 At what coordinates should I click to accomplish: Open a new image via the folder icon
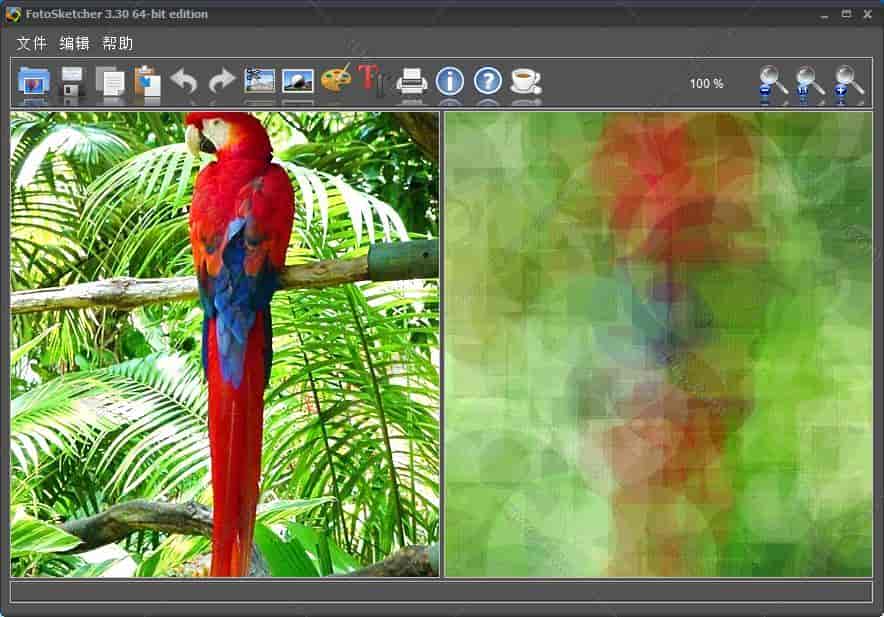point(32,83)
